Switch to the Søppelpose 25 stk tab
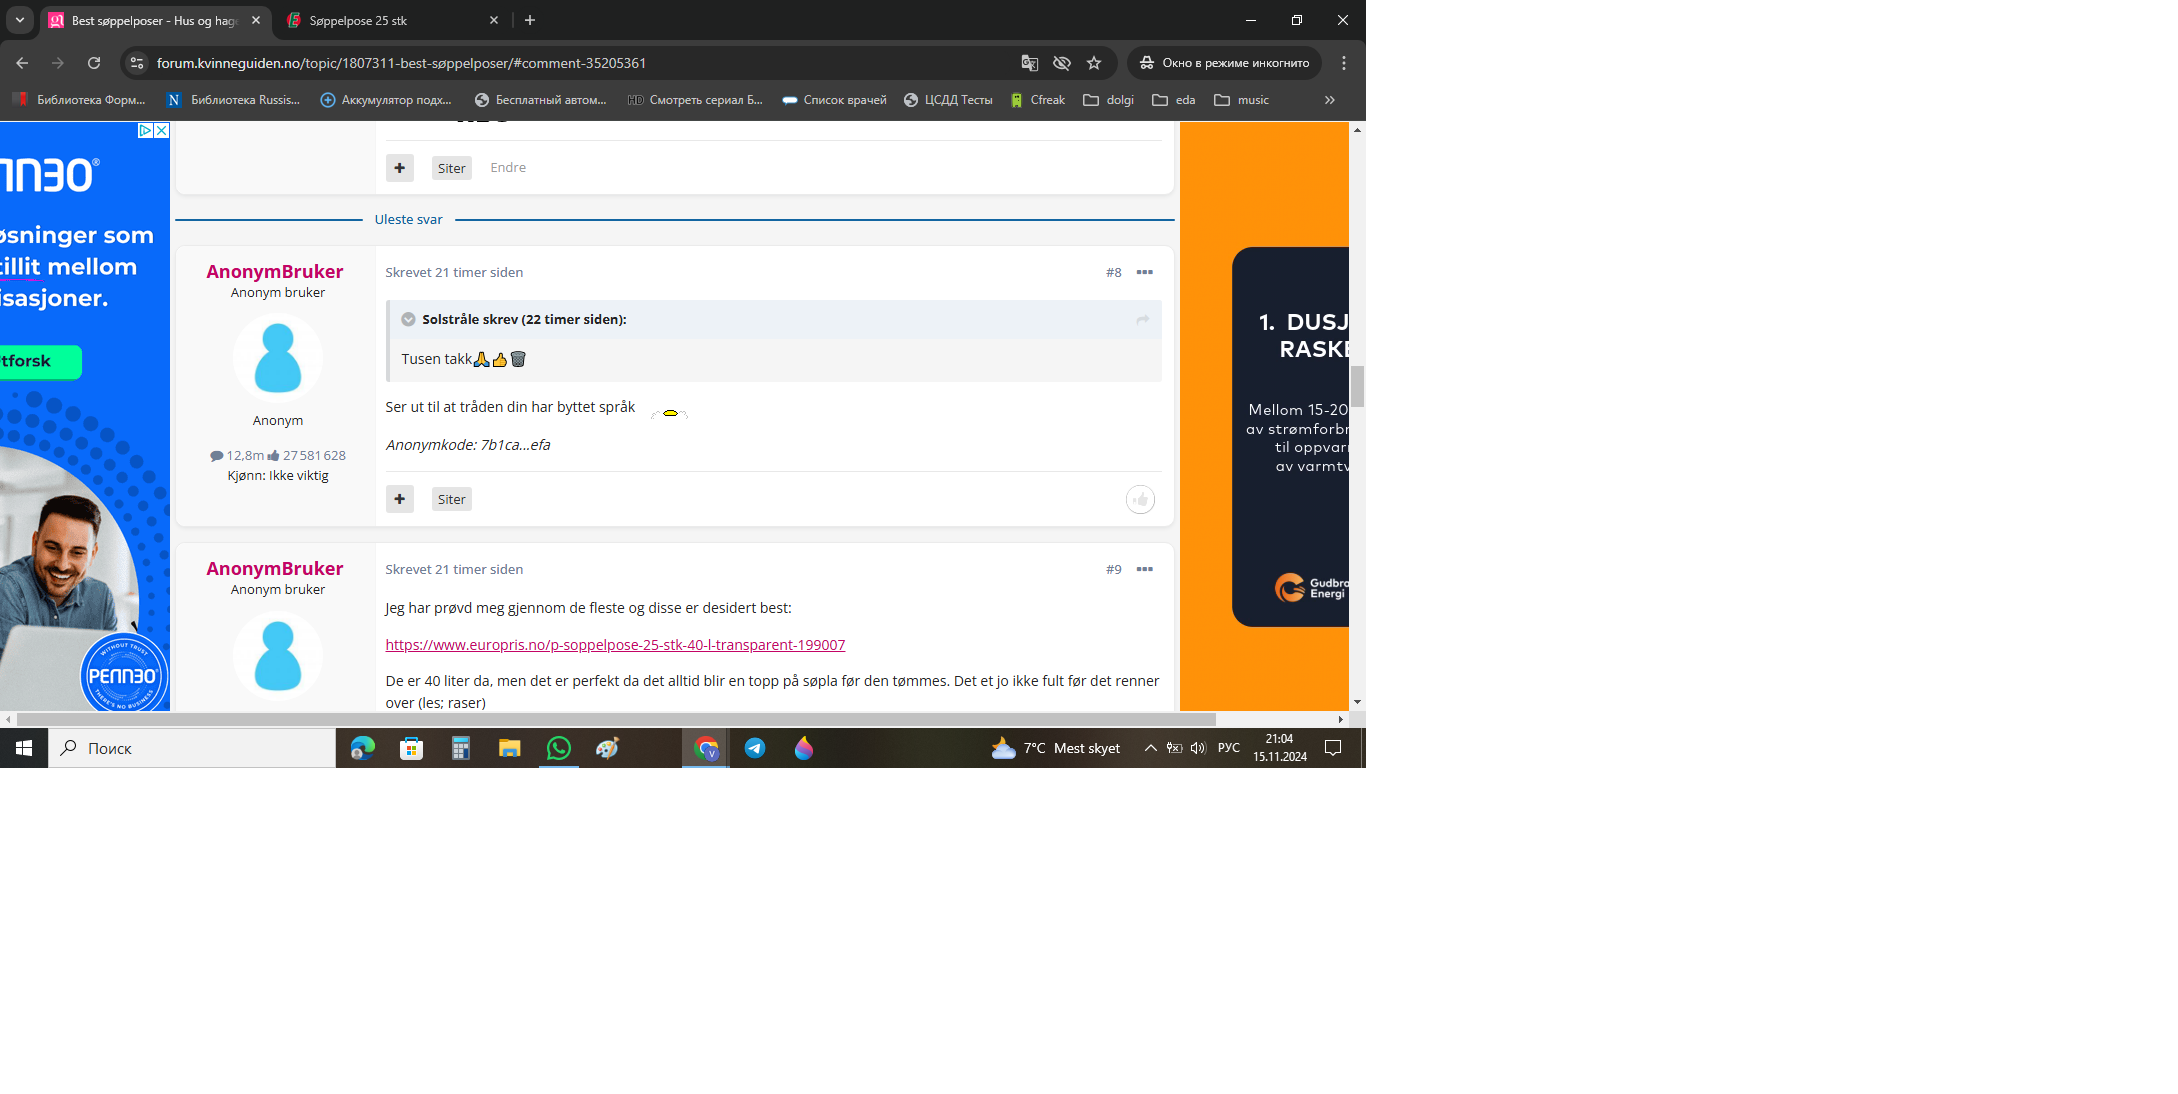2178x1094 pixels. coord(390,20)
